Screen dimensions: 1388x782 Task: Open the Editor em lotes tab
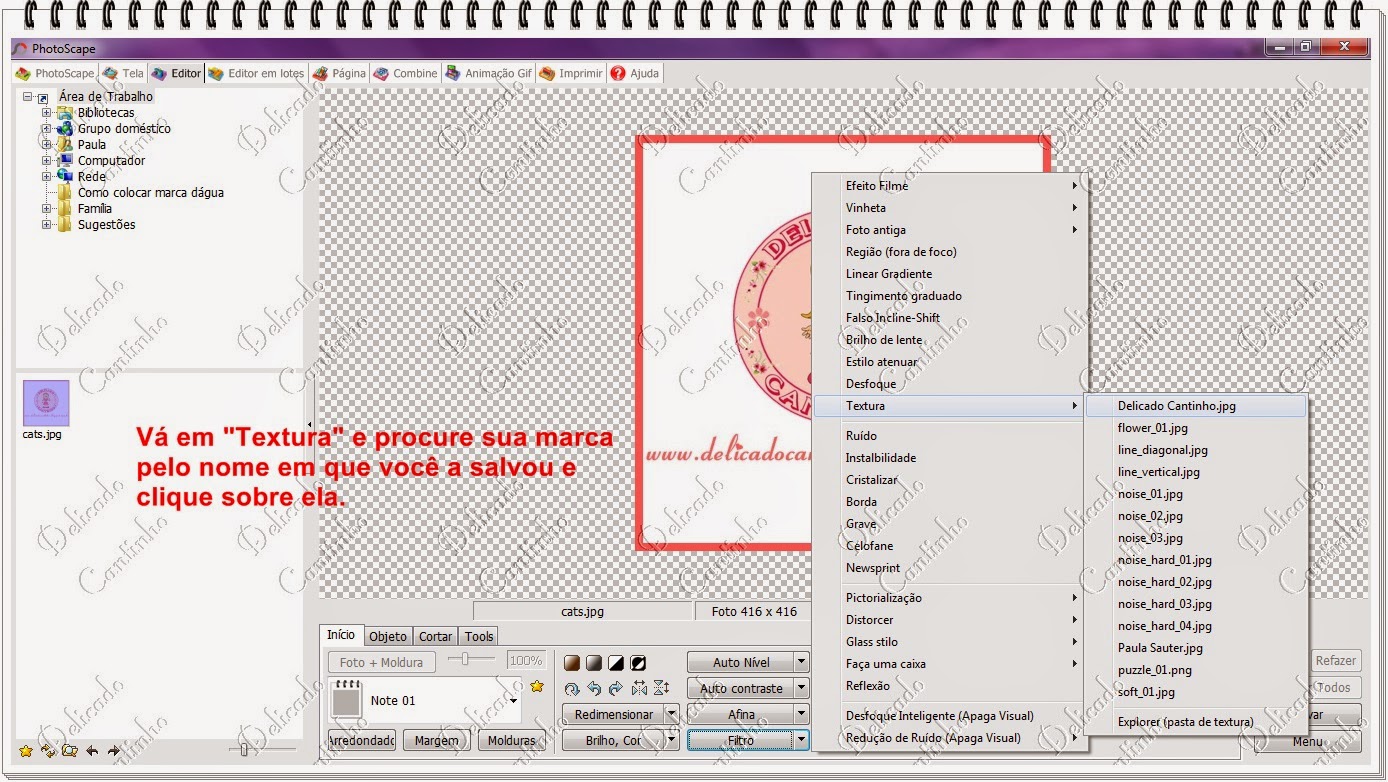point(256,73)
